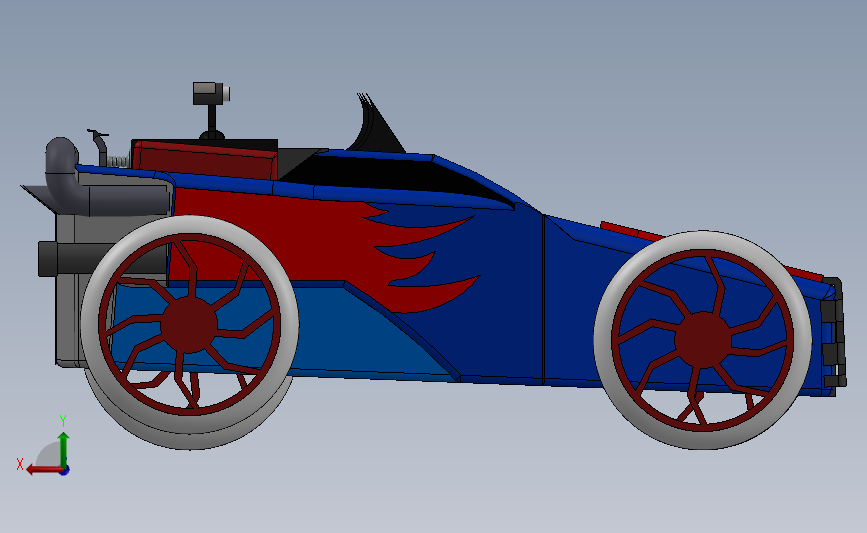Select the white tire near the grille
867x533 pixels.
(x=703, y=340)
